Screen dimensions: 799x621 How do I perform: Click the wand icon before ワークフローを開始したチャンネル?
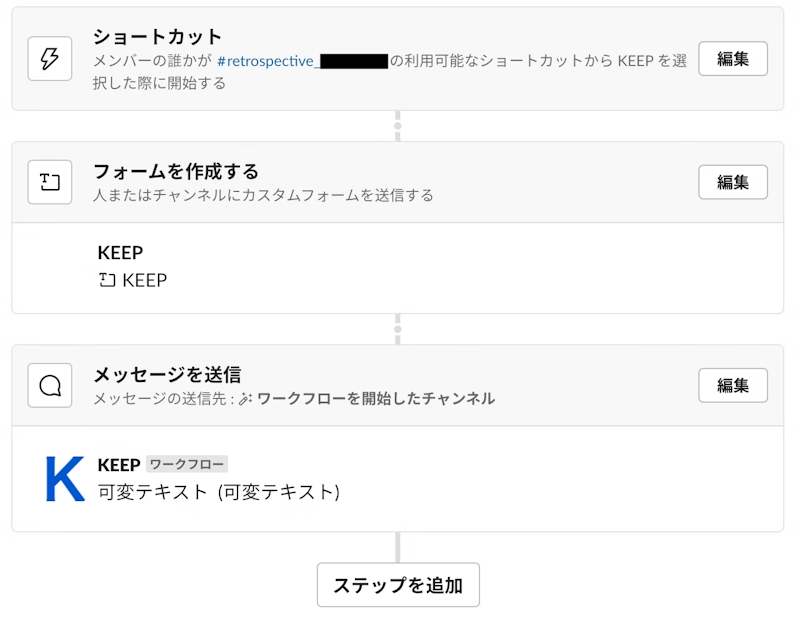click(x=246, y=398)
